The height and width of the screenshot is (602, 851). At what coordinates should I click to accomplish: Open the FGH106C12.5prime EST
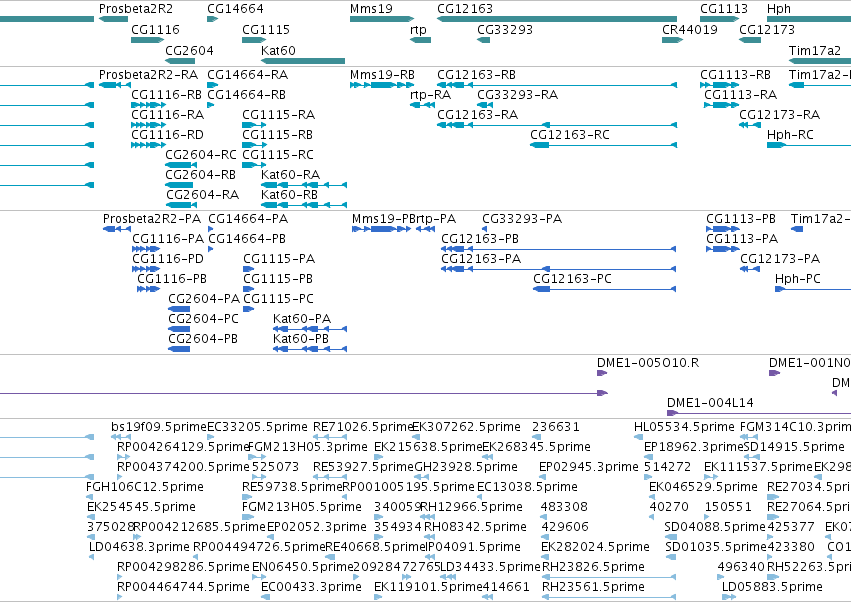[x=90, y=497]
